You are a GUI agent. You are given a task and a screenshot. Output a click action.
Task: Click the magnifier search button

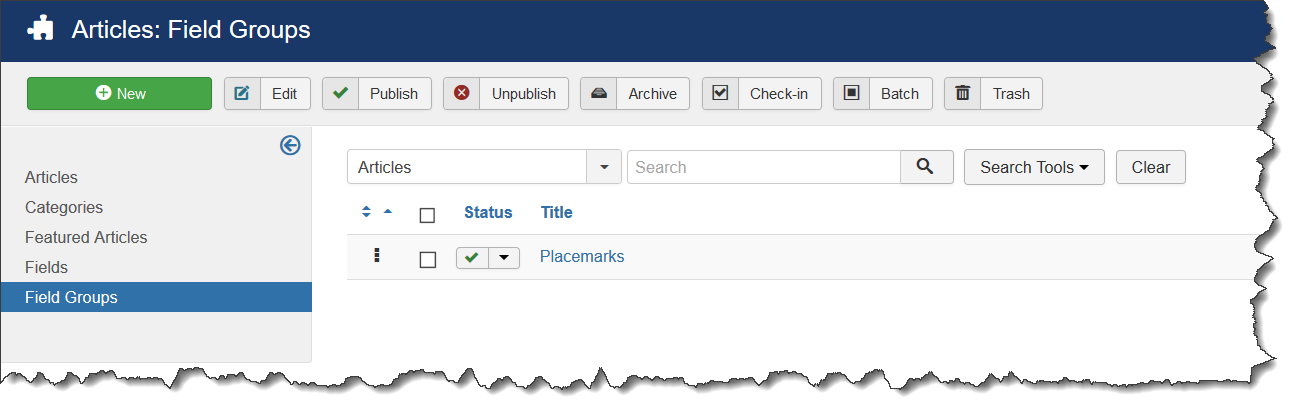pos(926,167)
